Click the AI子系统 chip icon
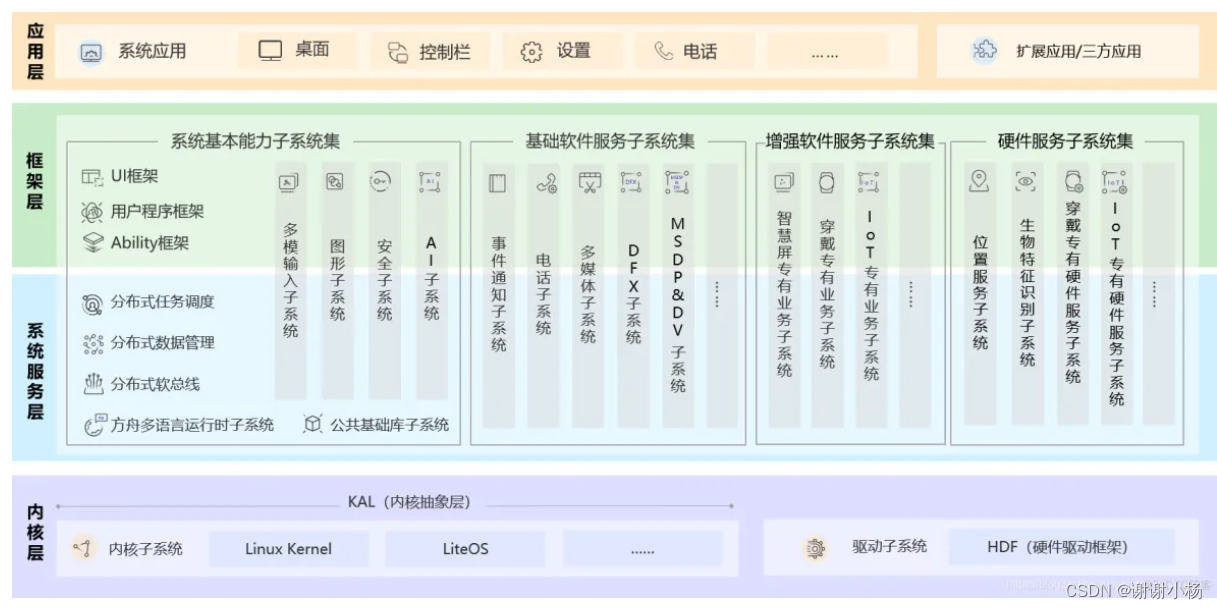1217x609 pixels. [429, 182]
